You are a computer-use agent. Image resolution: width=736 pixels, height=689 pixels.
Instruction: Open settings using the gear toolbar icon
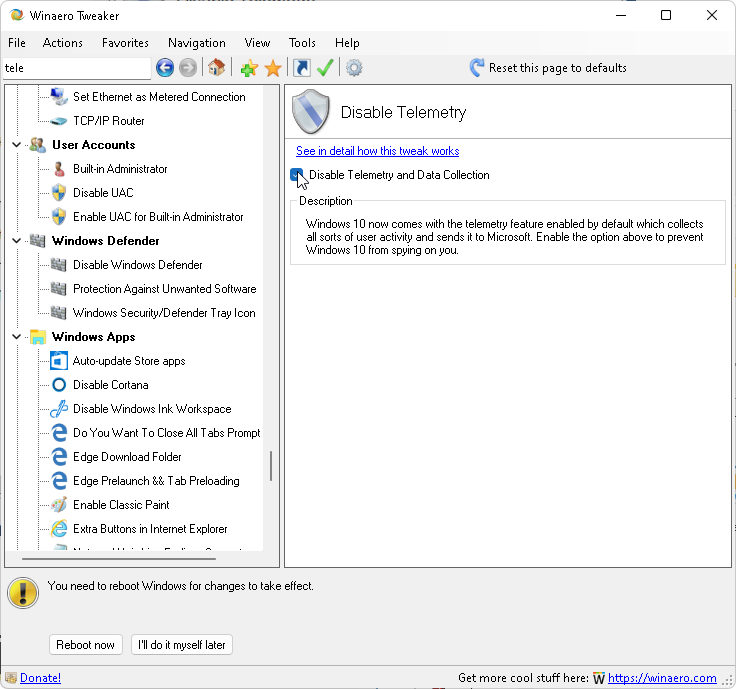point(354,68)
